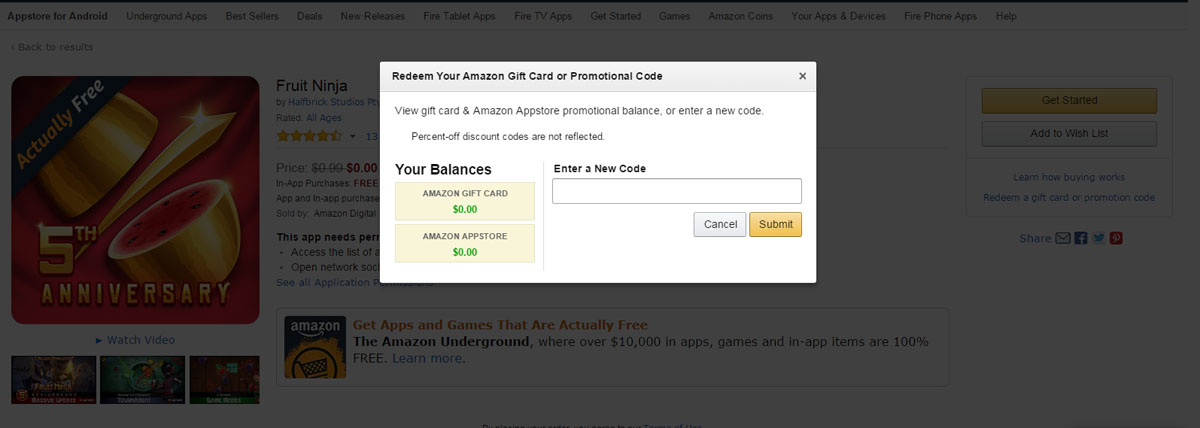This screenshot has width=1200, height=428.
Task: Open the first screenshot thumbnail
Action: click(x=54, y=380)
